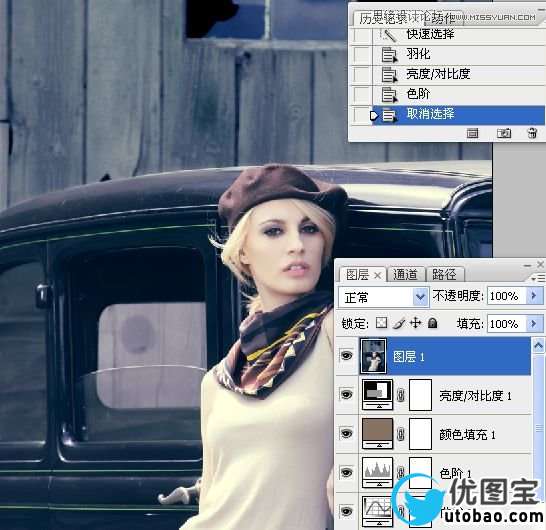Click the 填充 100% value field
This screenshot has height=530, width=546.
506,324
